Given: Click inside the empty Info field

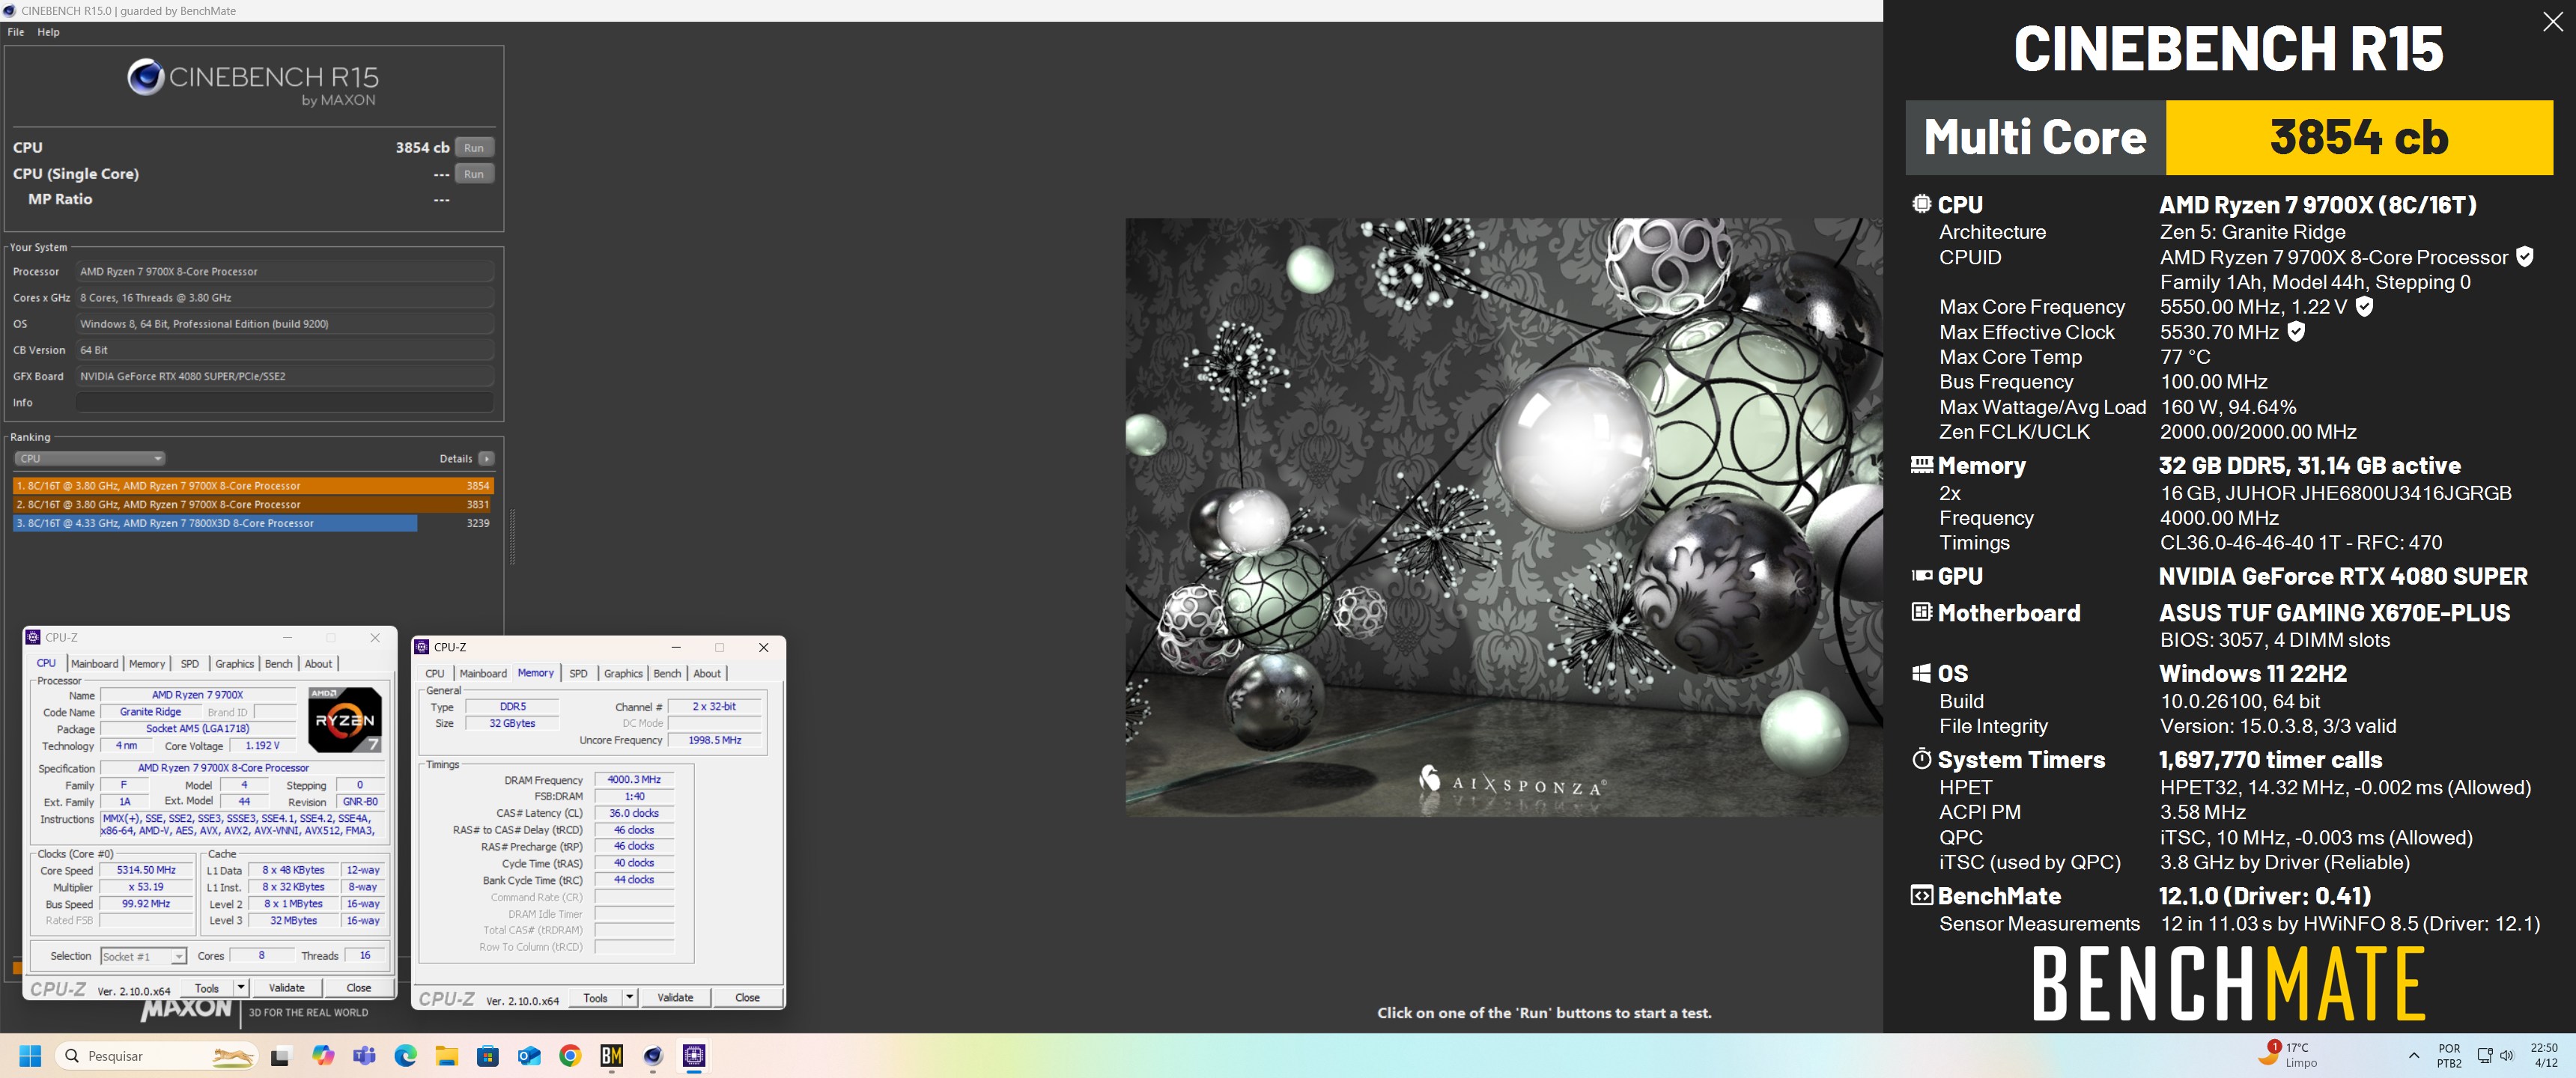Looking at the screenshot, I should coord(285,403).
